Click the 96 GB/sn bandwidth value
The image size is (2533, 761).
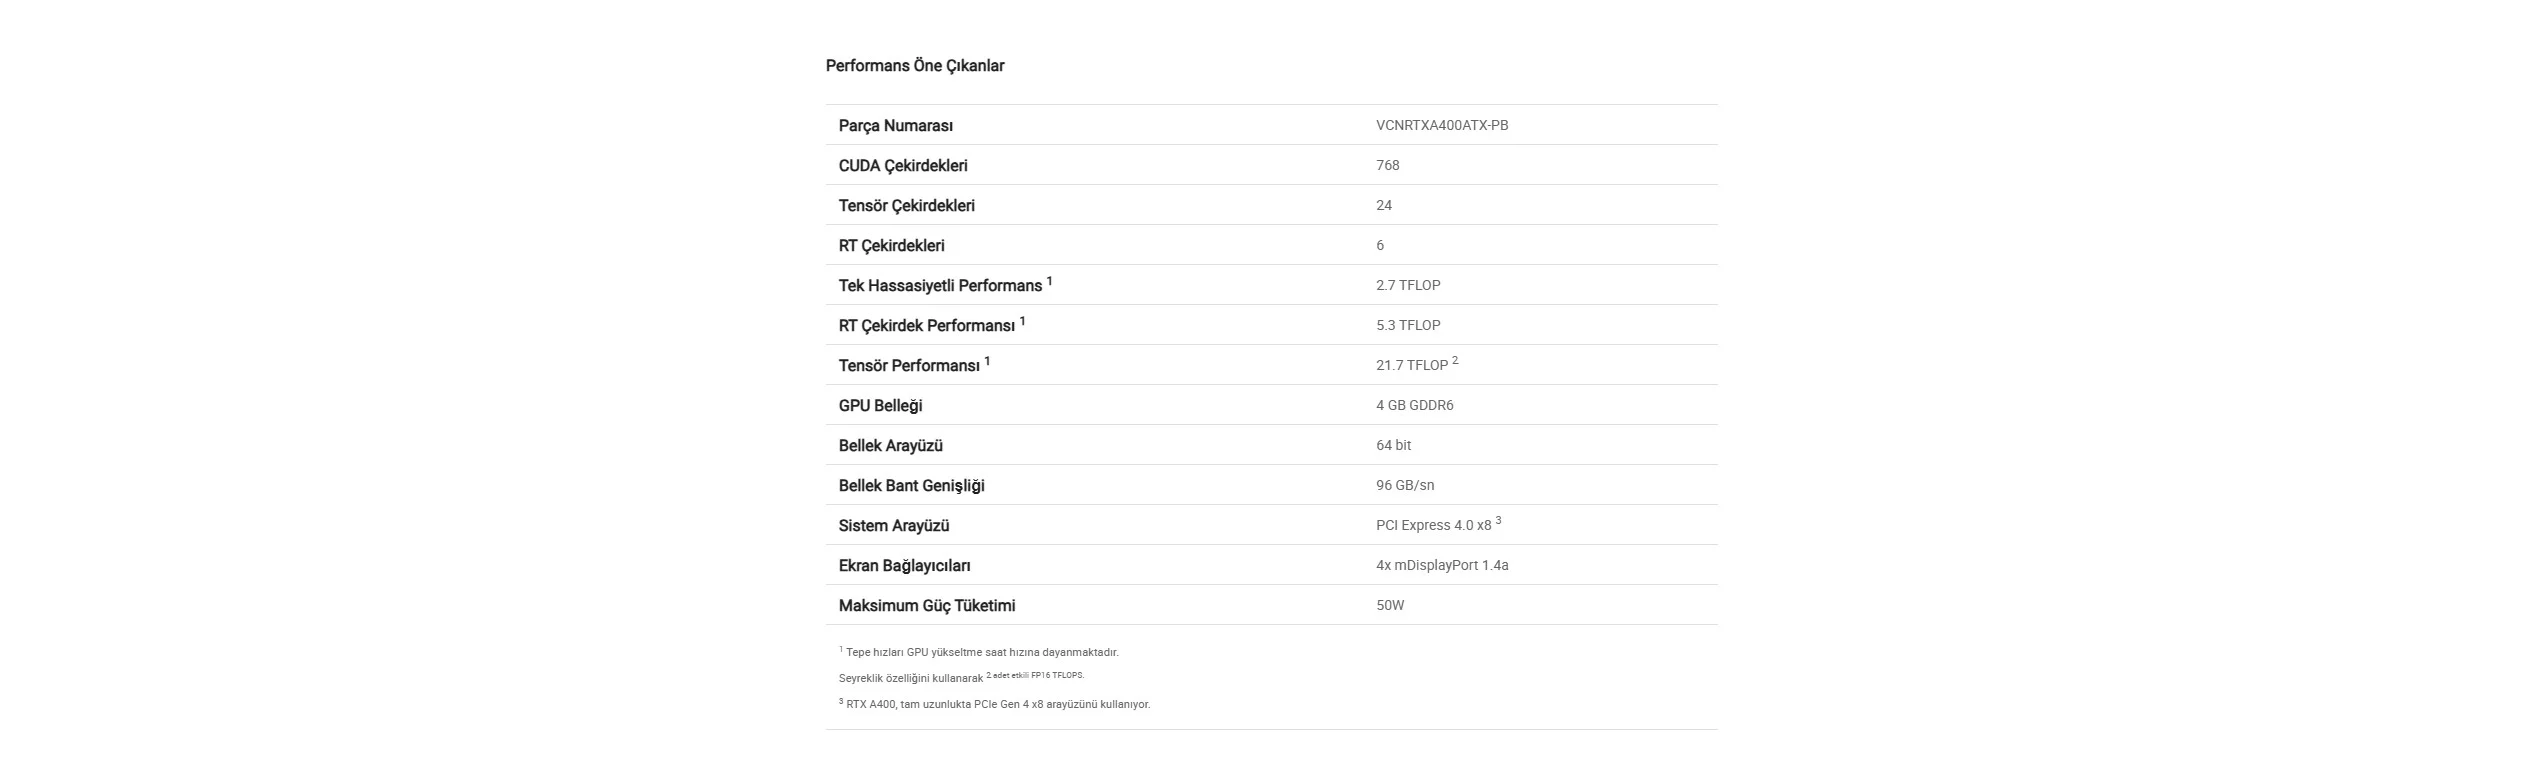[1404, 485]
